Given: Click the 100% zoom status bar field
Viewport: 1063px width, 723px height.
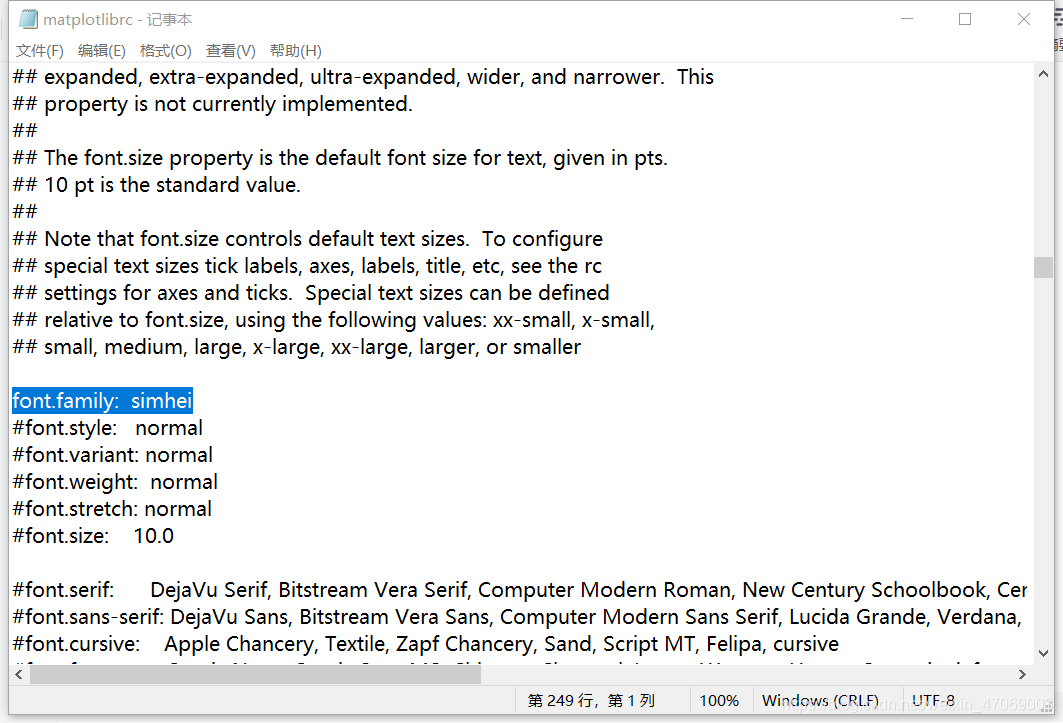Looking at the screenshot, I should (719, 700).
